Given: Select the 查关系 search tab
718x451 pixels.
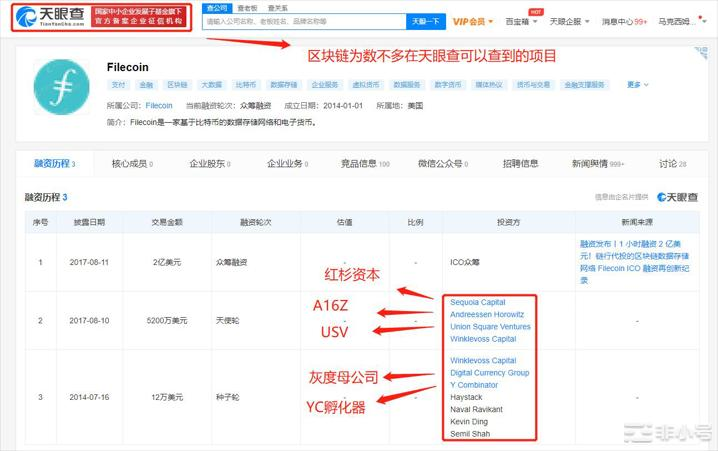Looking at the screenshot, I should tap(278, 8).
